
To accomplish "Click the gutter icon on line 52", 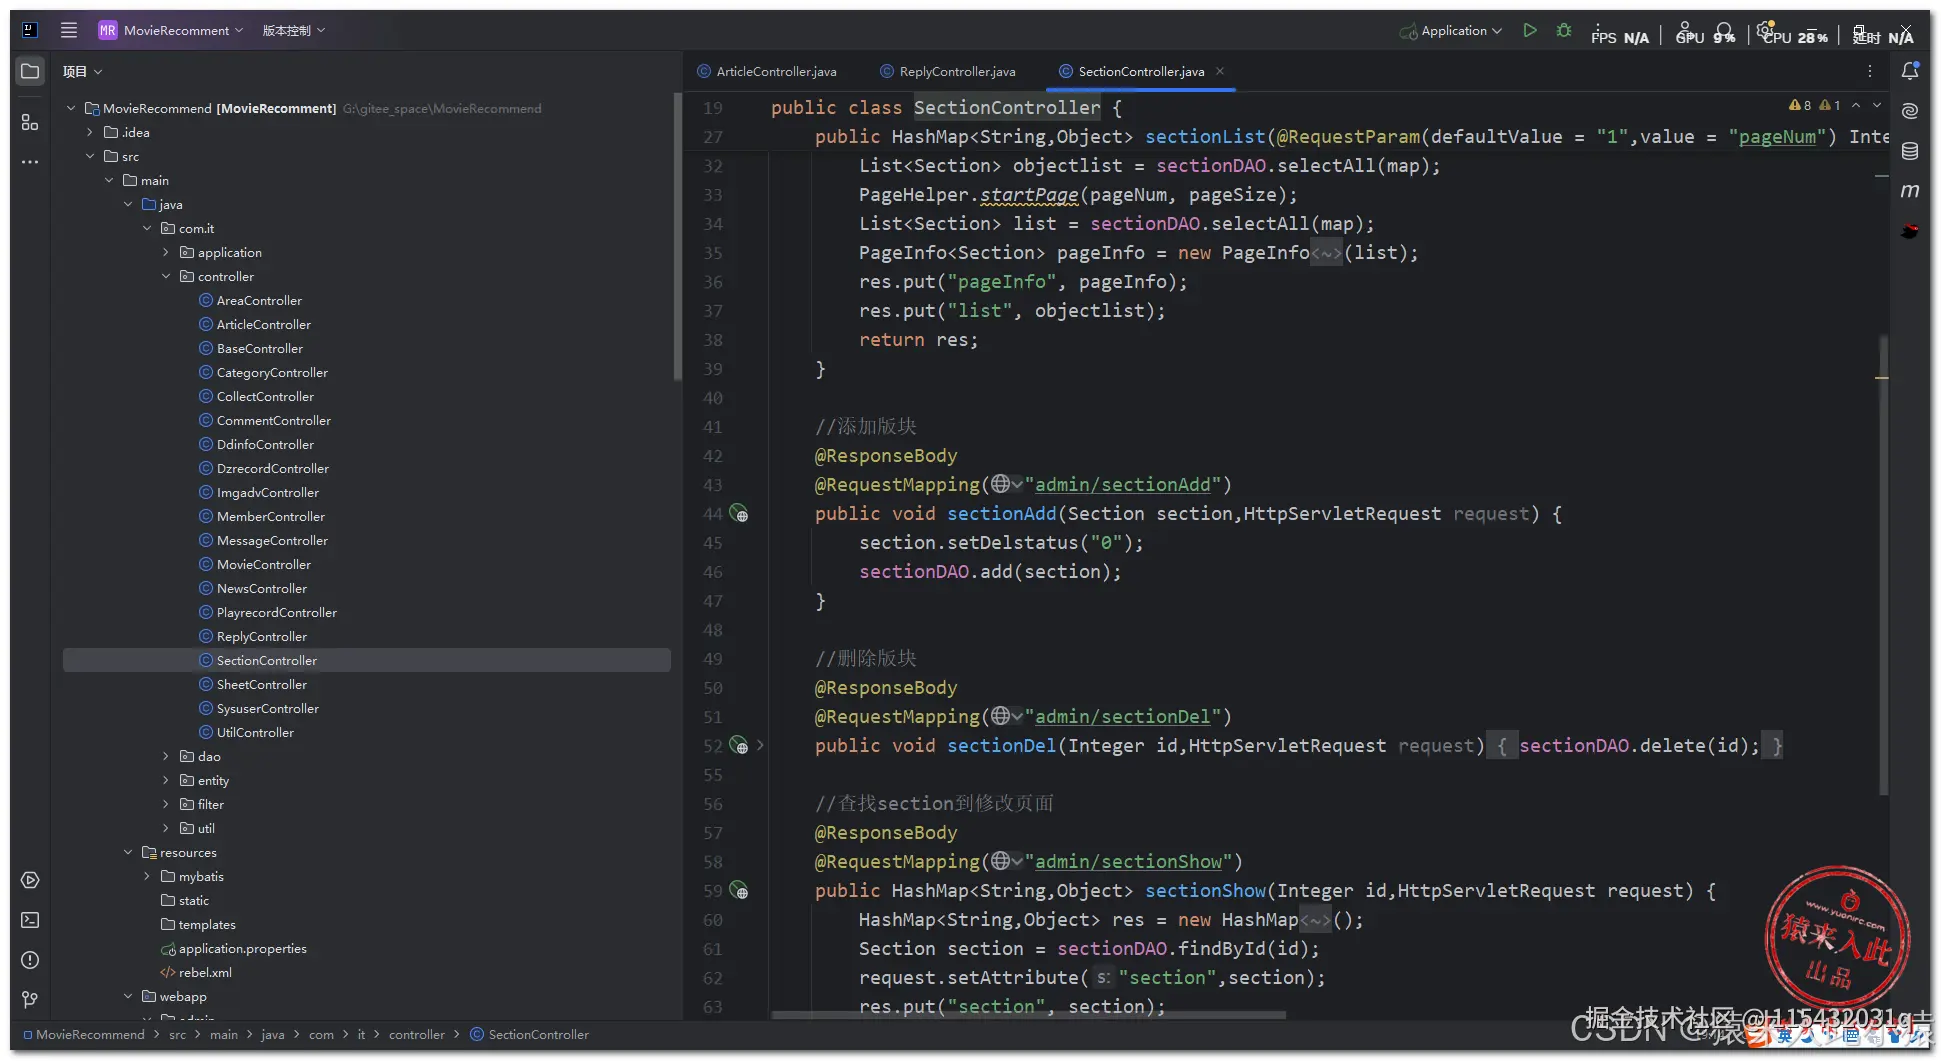I will click(739, 746).
